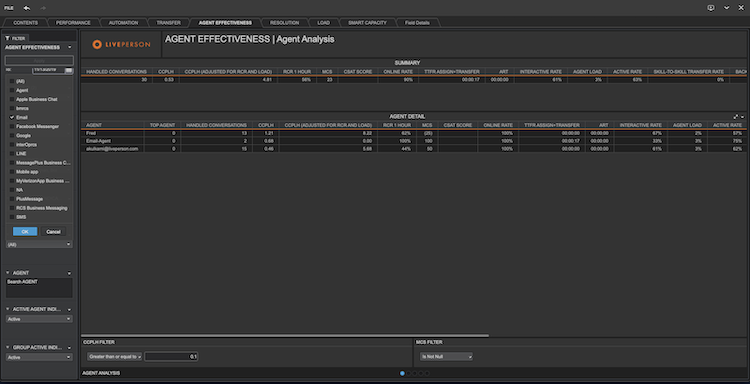Image resolution: width=750 pixels, height=384 pixels.
Task: Check the SMS checkbox
Action: (x=12, y=217)
